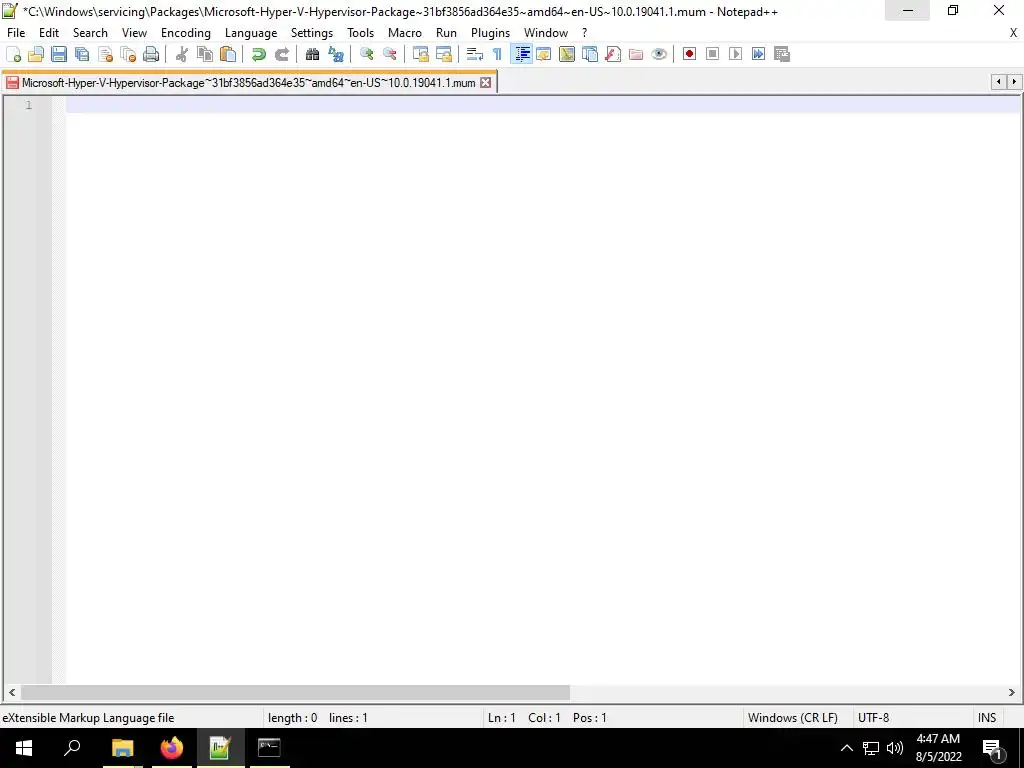Run macro multiple times icon
The image size is (1024, 768).
coord(758,54)
